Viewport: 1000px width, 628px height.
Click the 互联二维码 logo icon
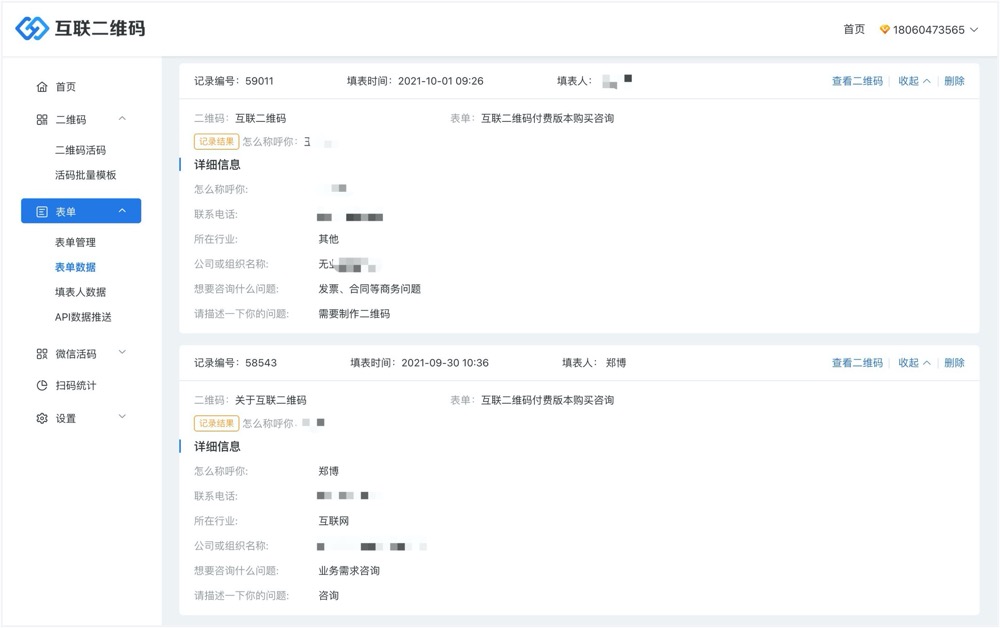[x=32, y=29]
